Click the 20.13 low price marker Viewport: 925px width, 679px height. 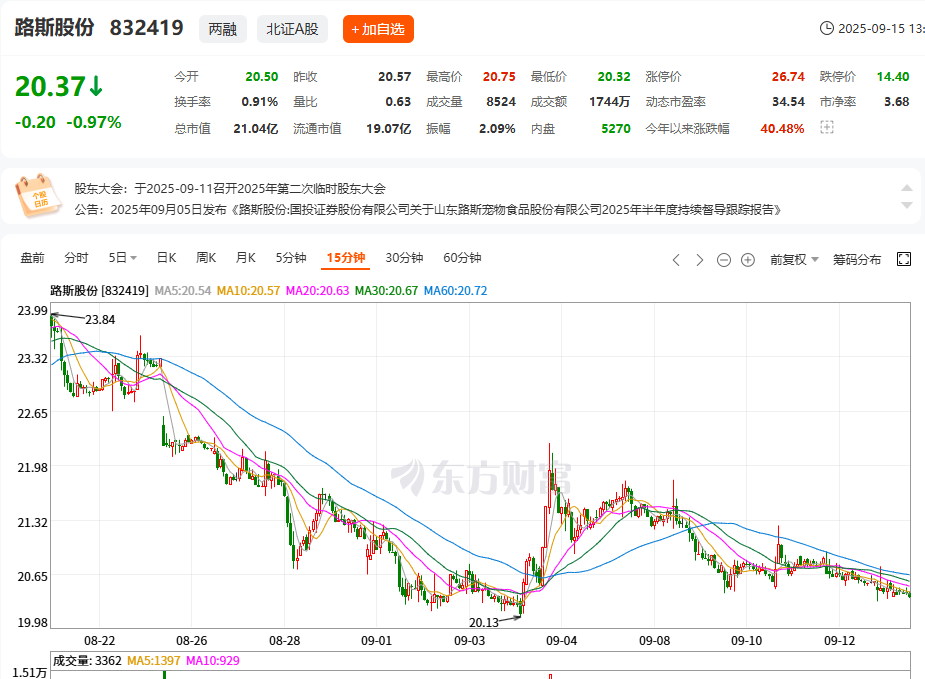point(484,623)
